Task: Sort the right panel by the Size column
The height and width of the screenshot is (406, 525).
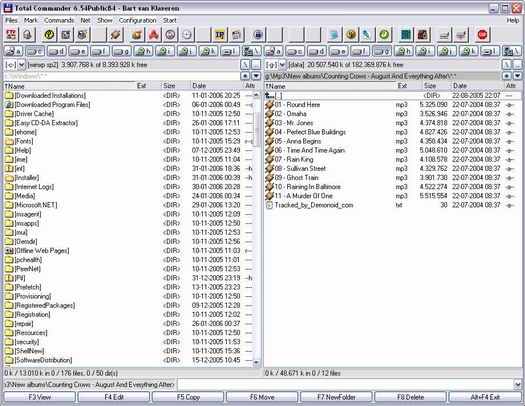Action: pyautogui.click(x=436, y=86)
